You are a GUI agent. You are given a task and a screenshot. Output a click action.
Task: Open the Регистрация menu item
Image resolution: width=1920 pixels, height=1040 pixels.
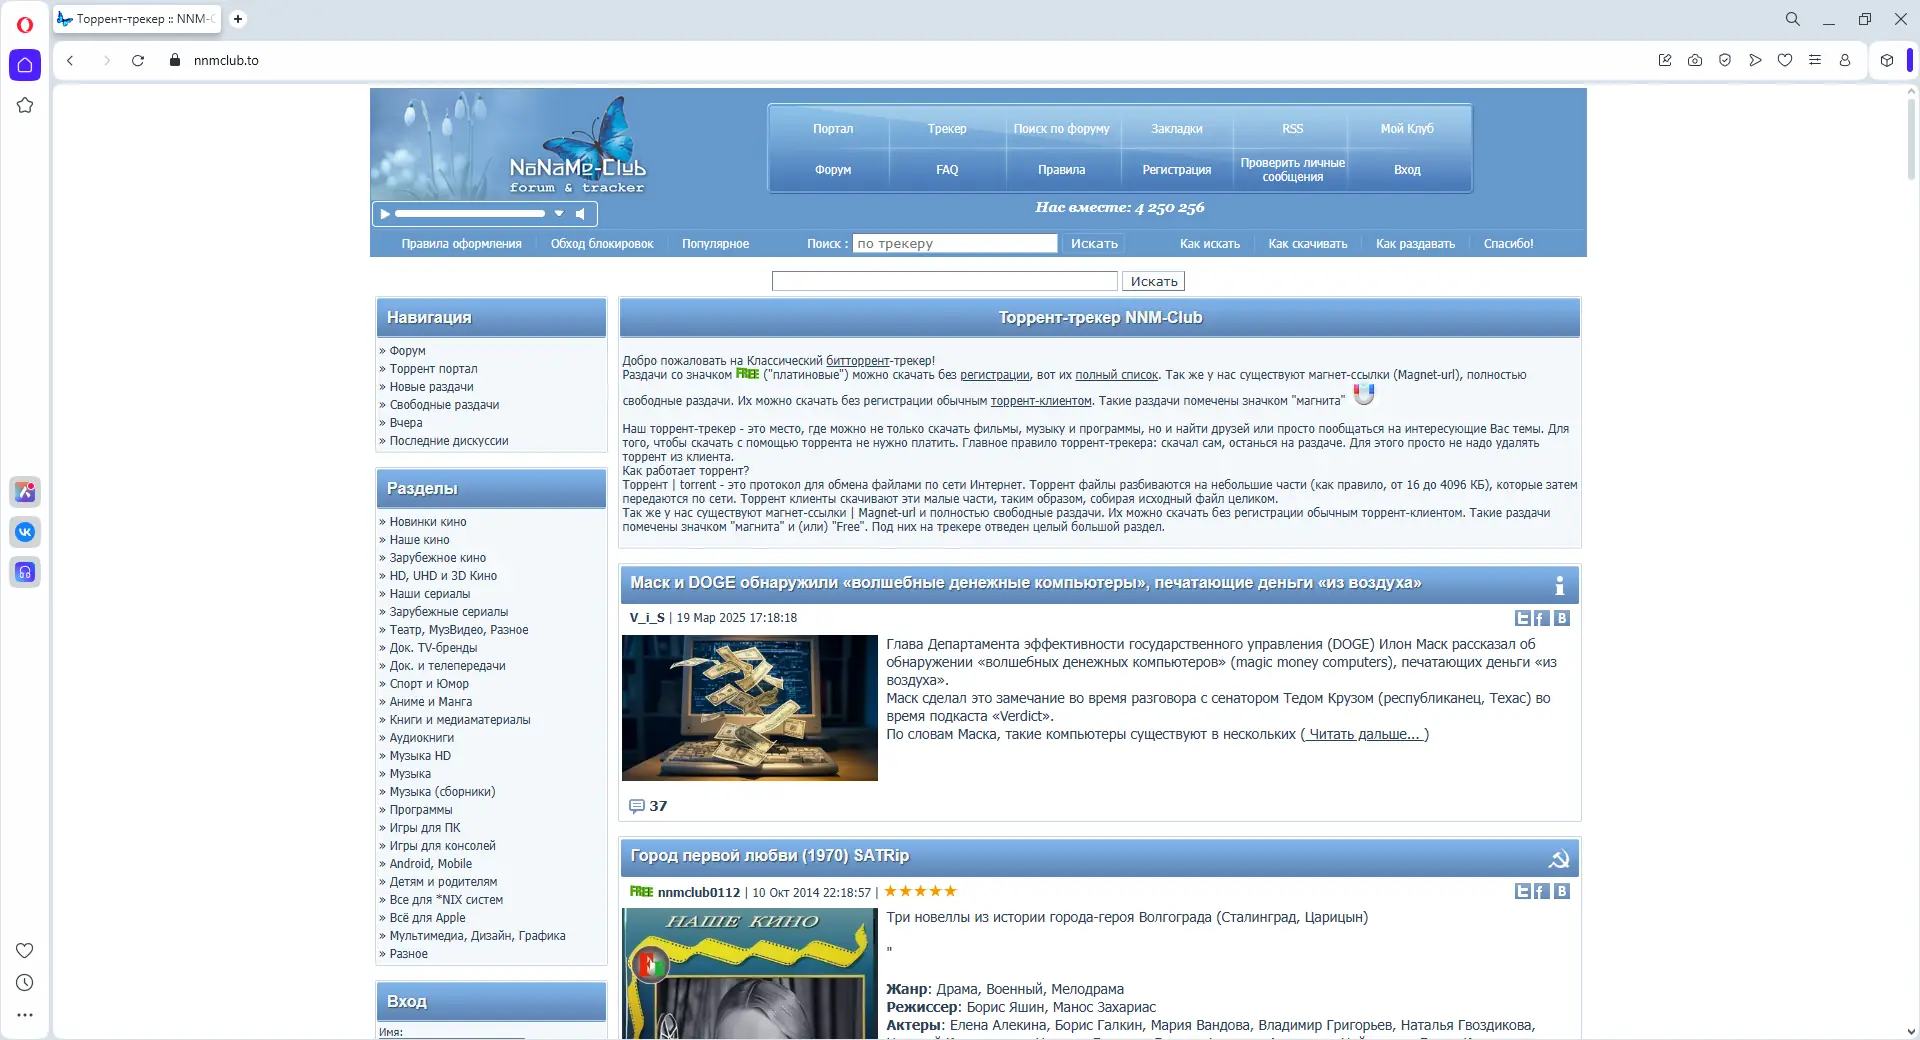click(1177, 170)
